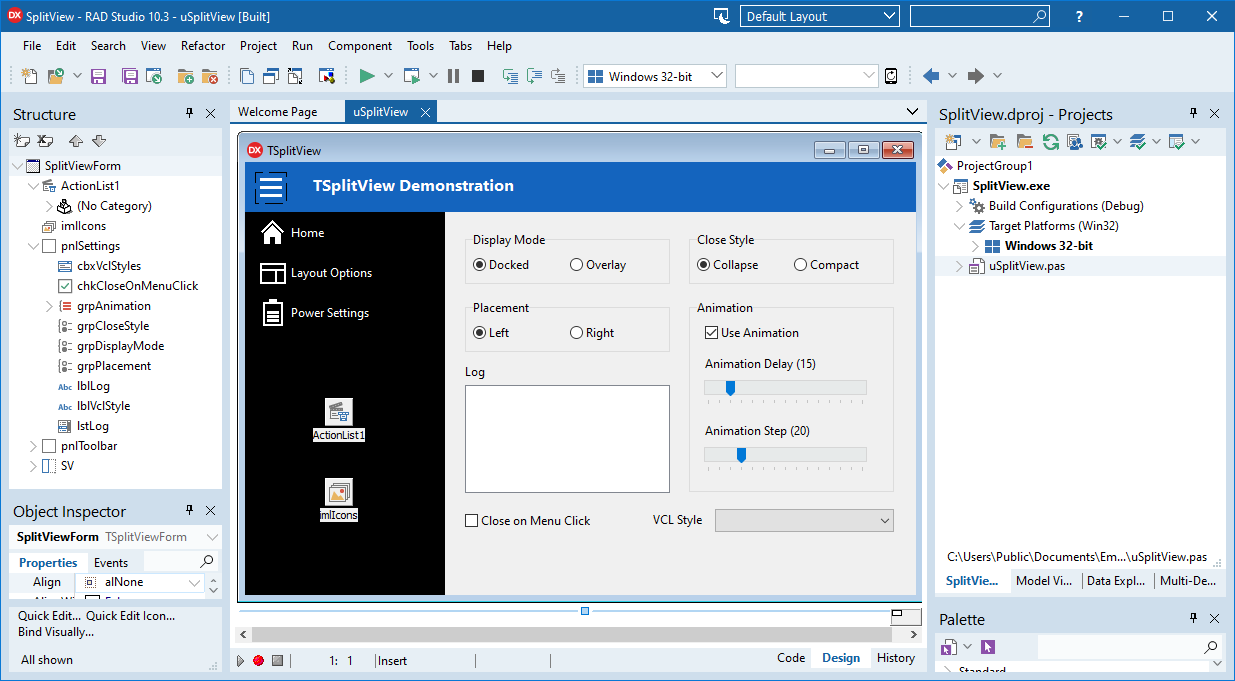Click the green Run button in toolbar
Viewport: 1235px width, 681px height.
[x=367, y=76]
